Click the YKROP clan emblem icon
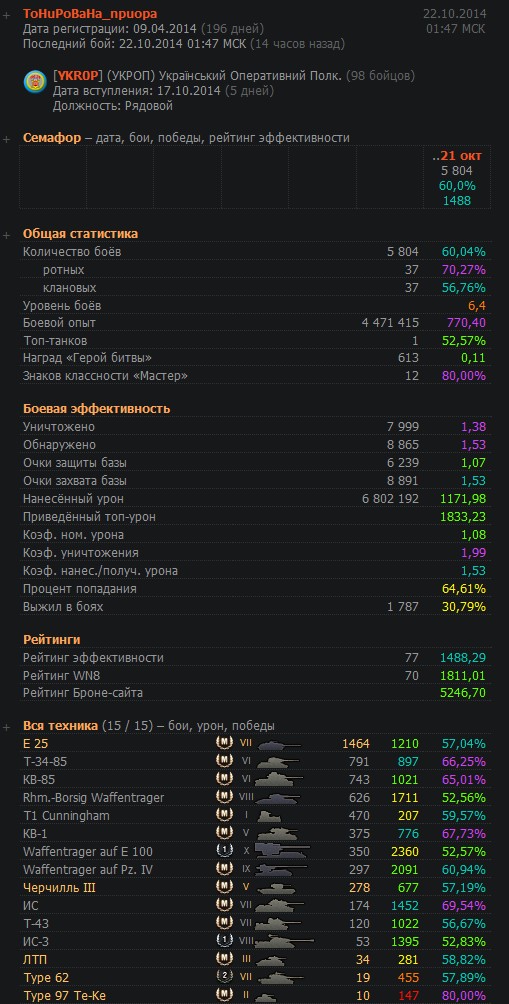 pyautogui.click(x=35, y=81)
